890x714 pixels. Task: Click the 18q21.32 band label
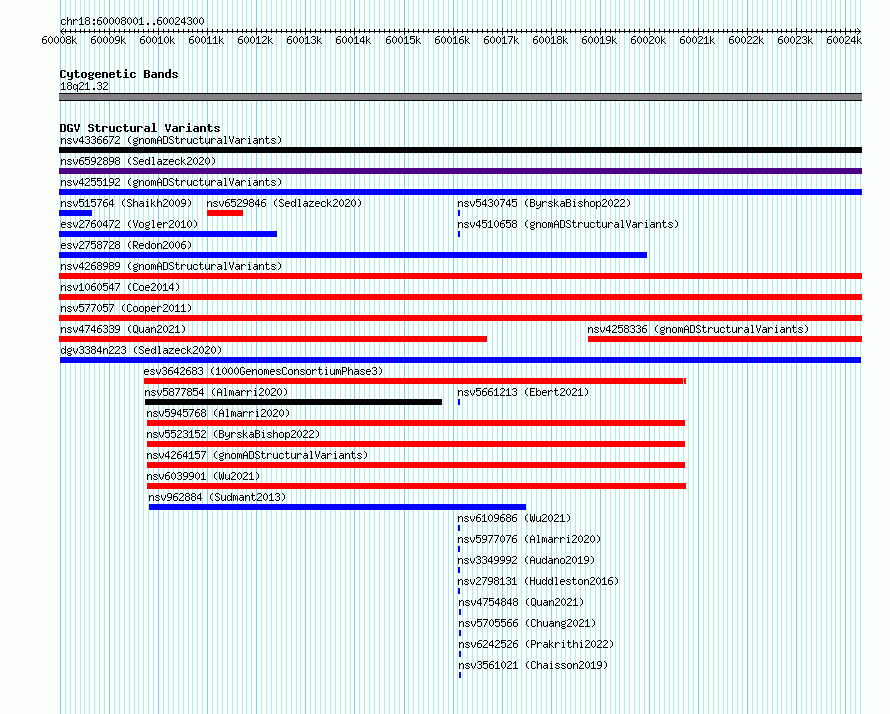(x=84, y=86)
